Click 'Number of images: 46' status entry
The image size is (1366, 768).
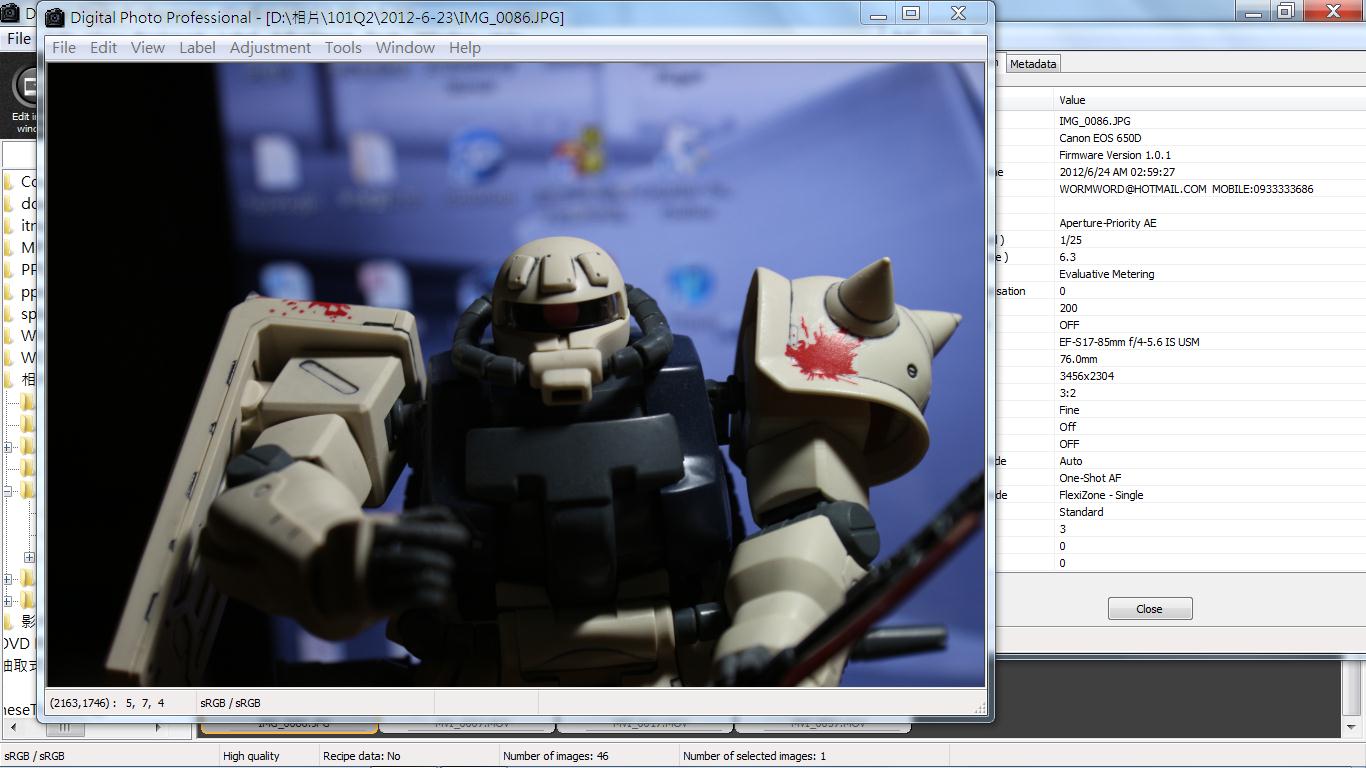tap(555, 756)
